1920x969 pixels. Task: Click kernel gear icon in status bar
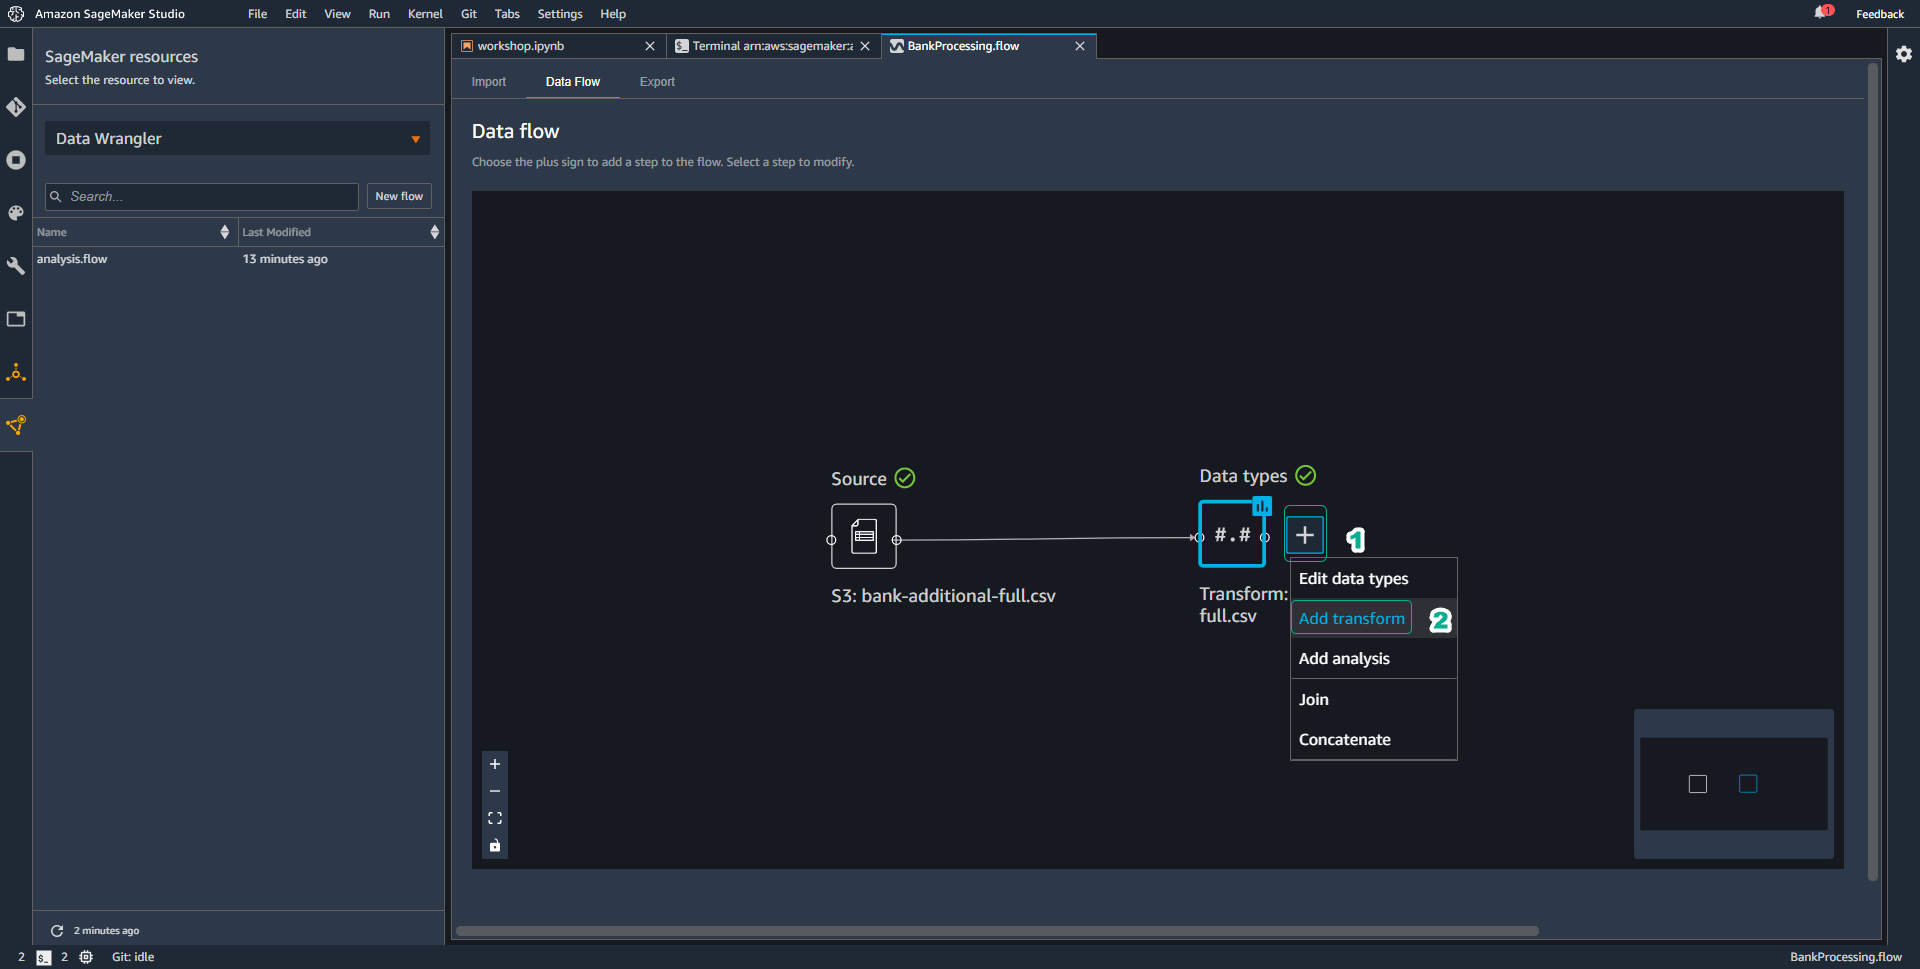[x=86, y=957]
